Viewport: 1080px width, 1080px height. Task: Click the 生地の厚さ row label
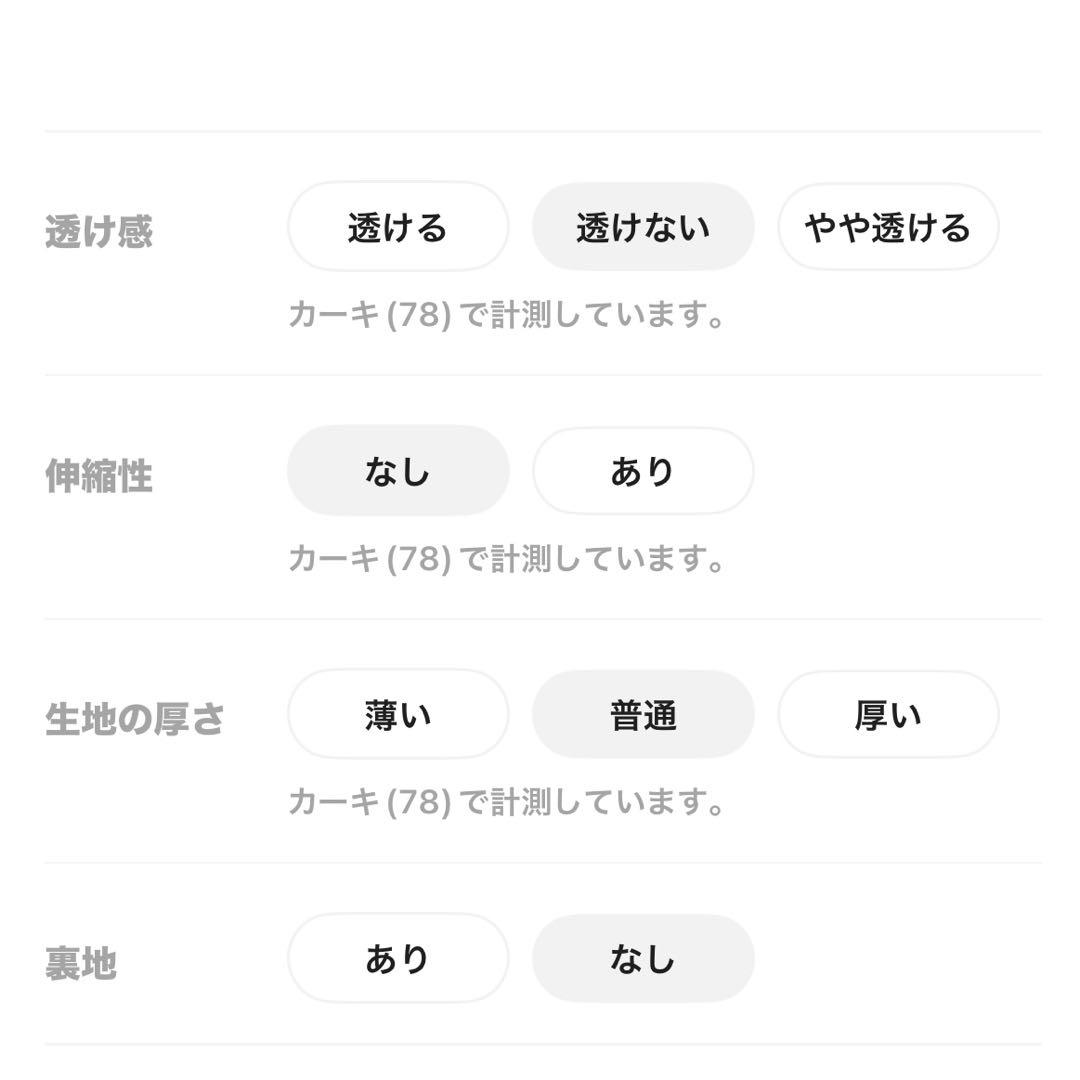pyautogui.click(x=134, y=720)
